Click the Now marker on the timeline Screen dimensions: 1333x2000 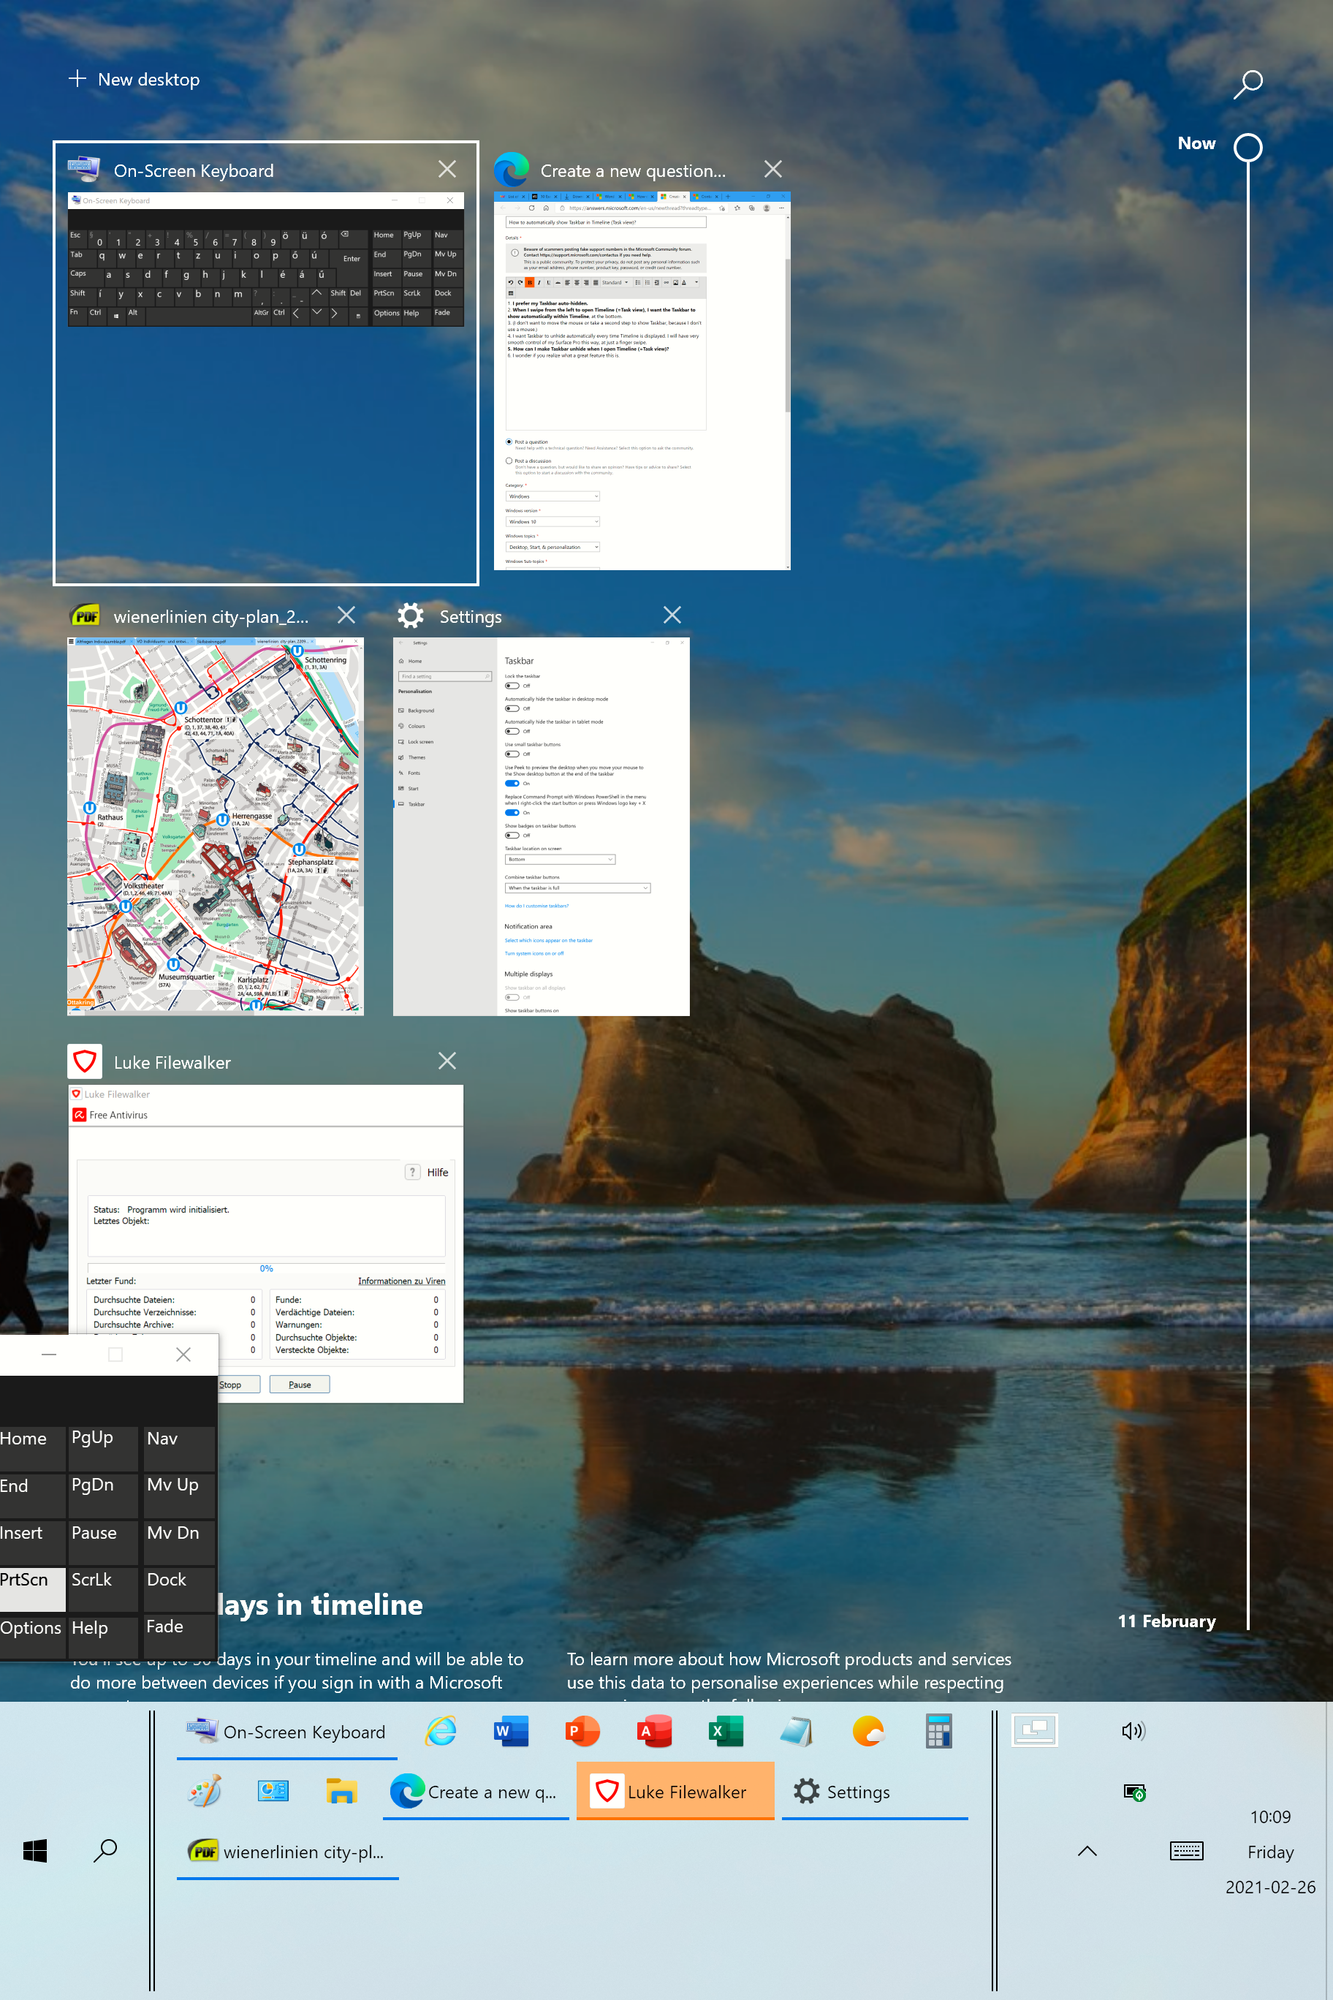(x=1247, y=148)
